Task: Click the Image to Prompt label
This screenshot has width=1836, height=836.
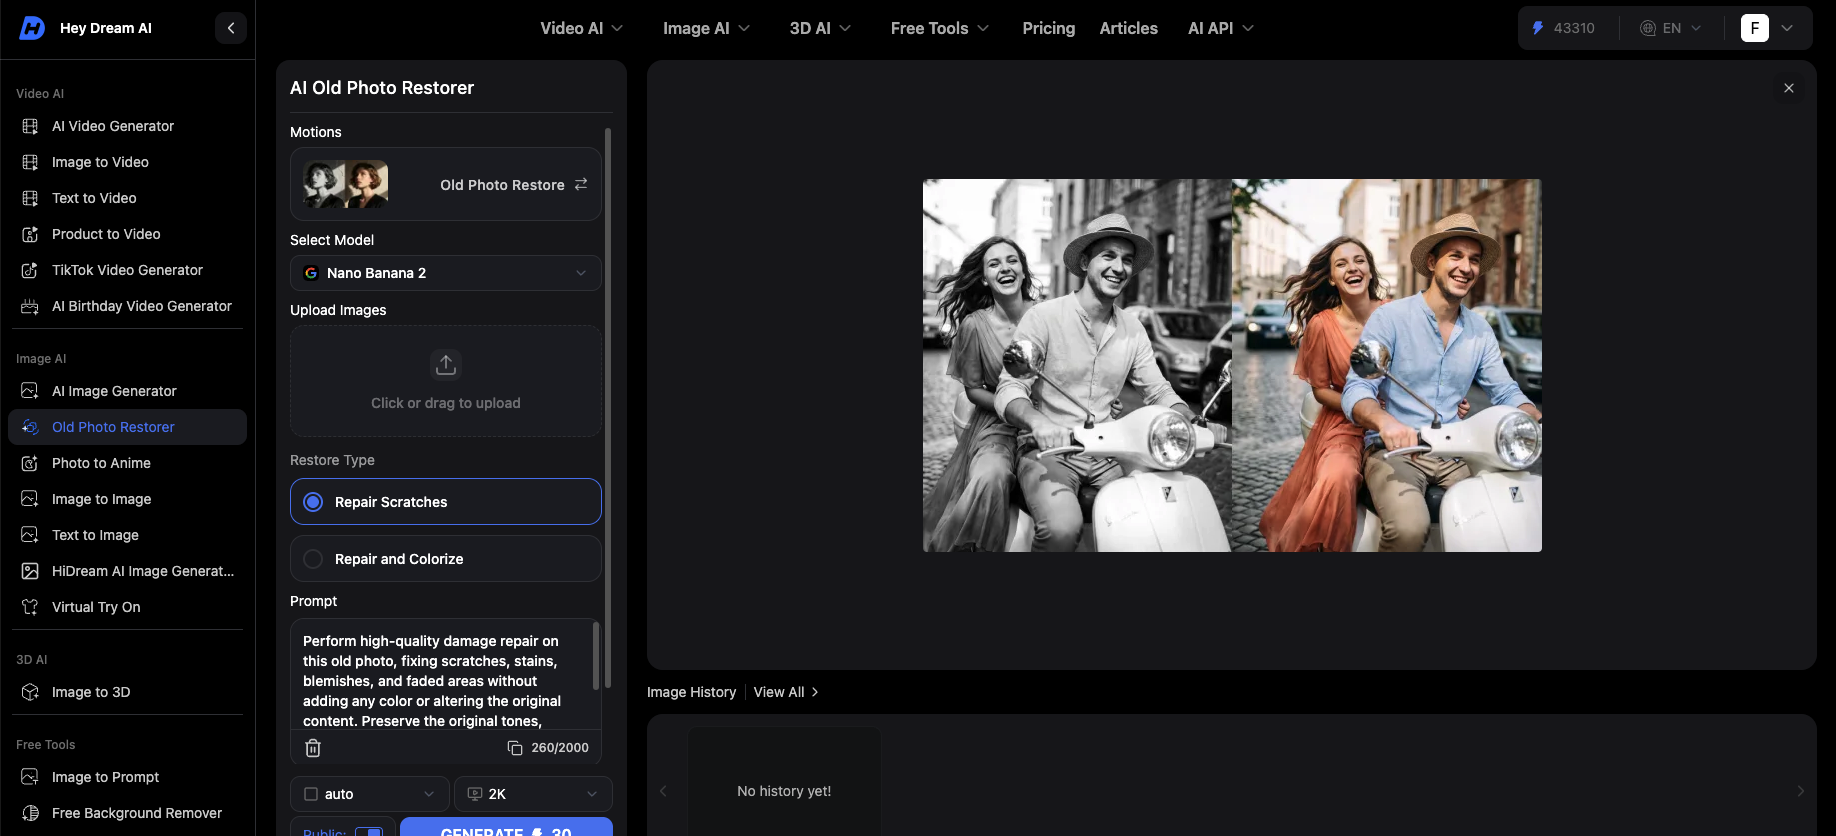Action: click(x=105, y=777)
